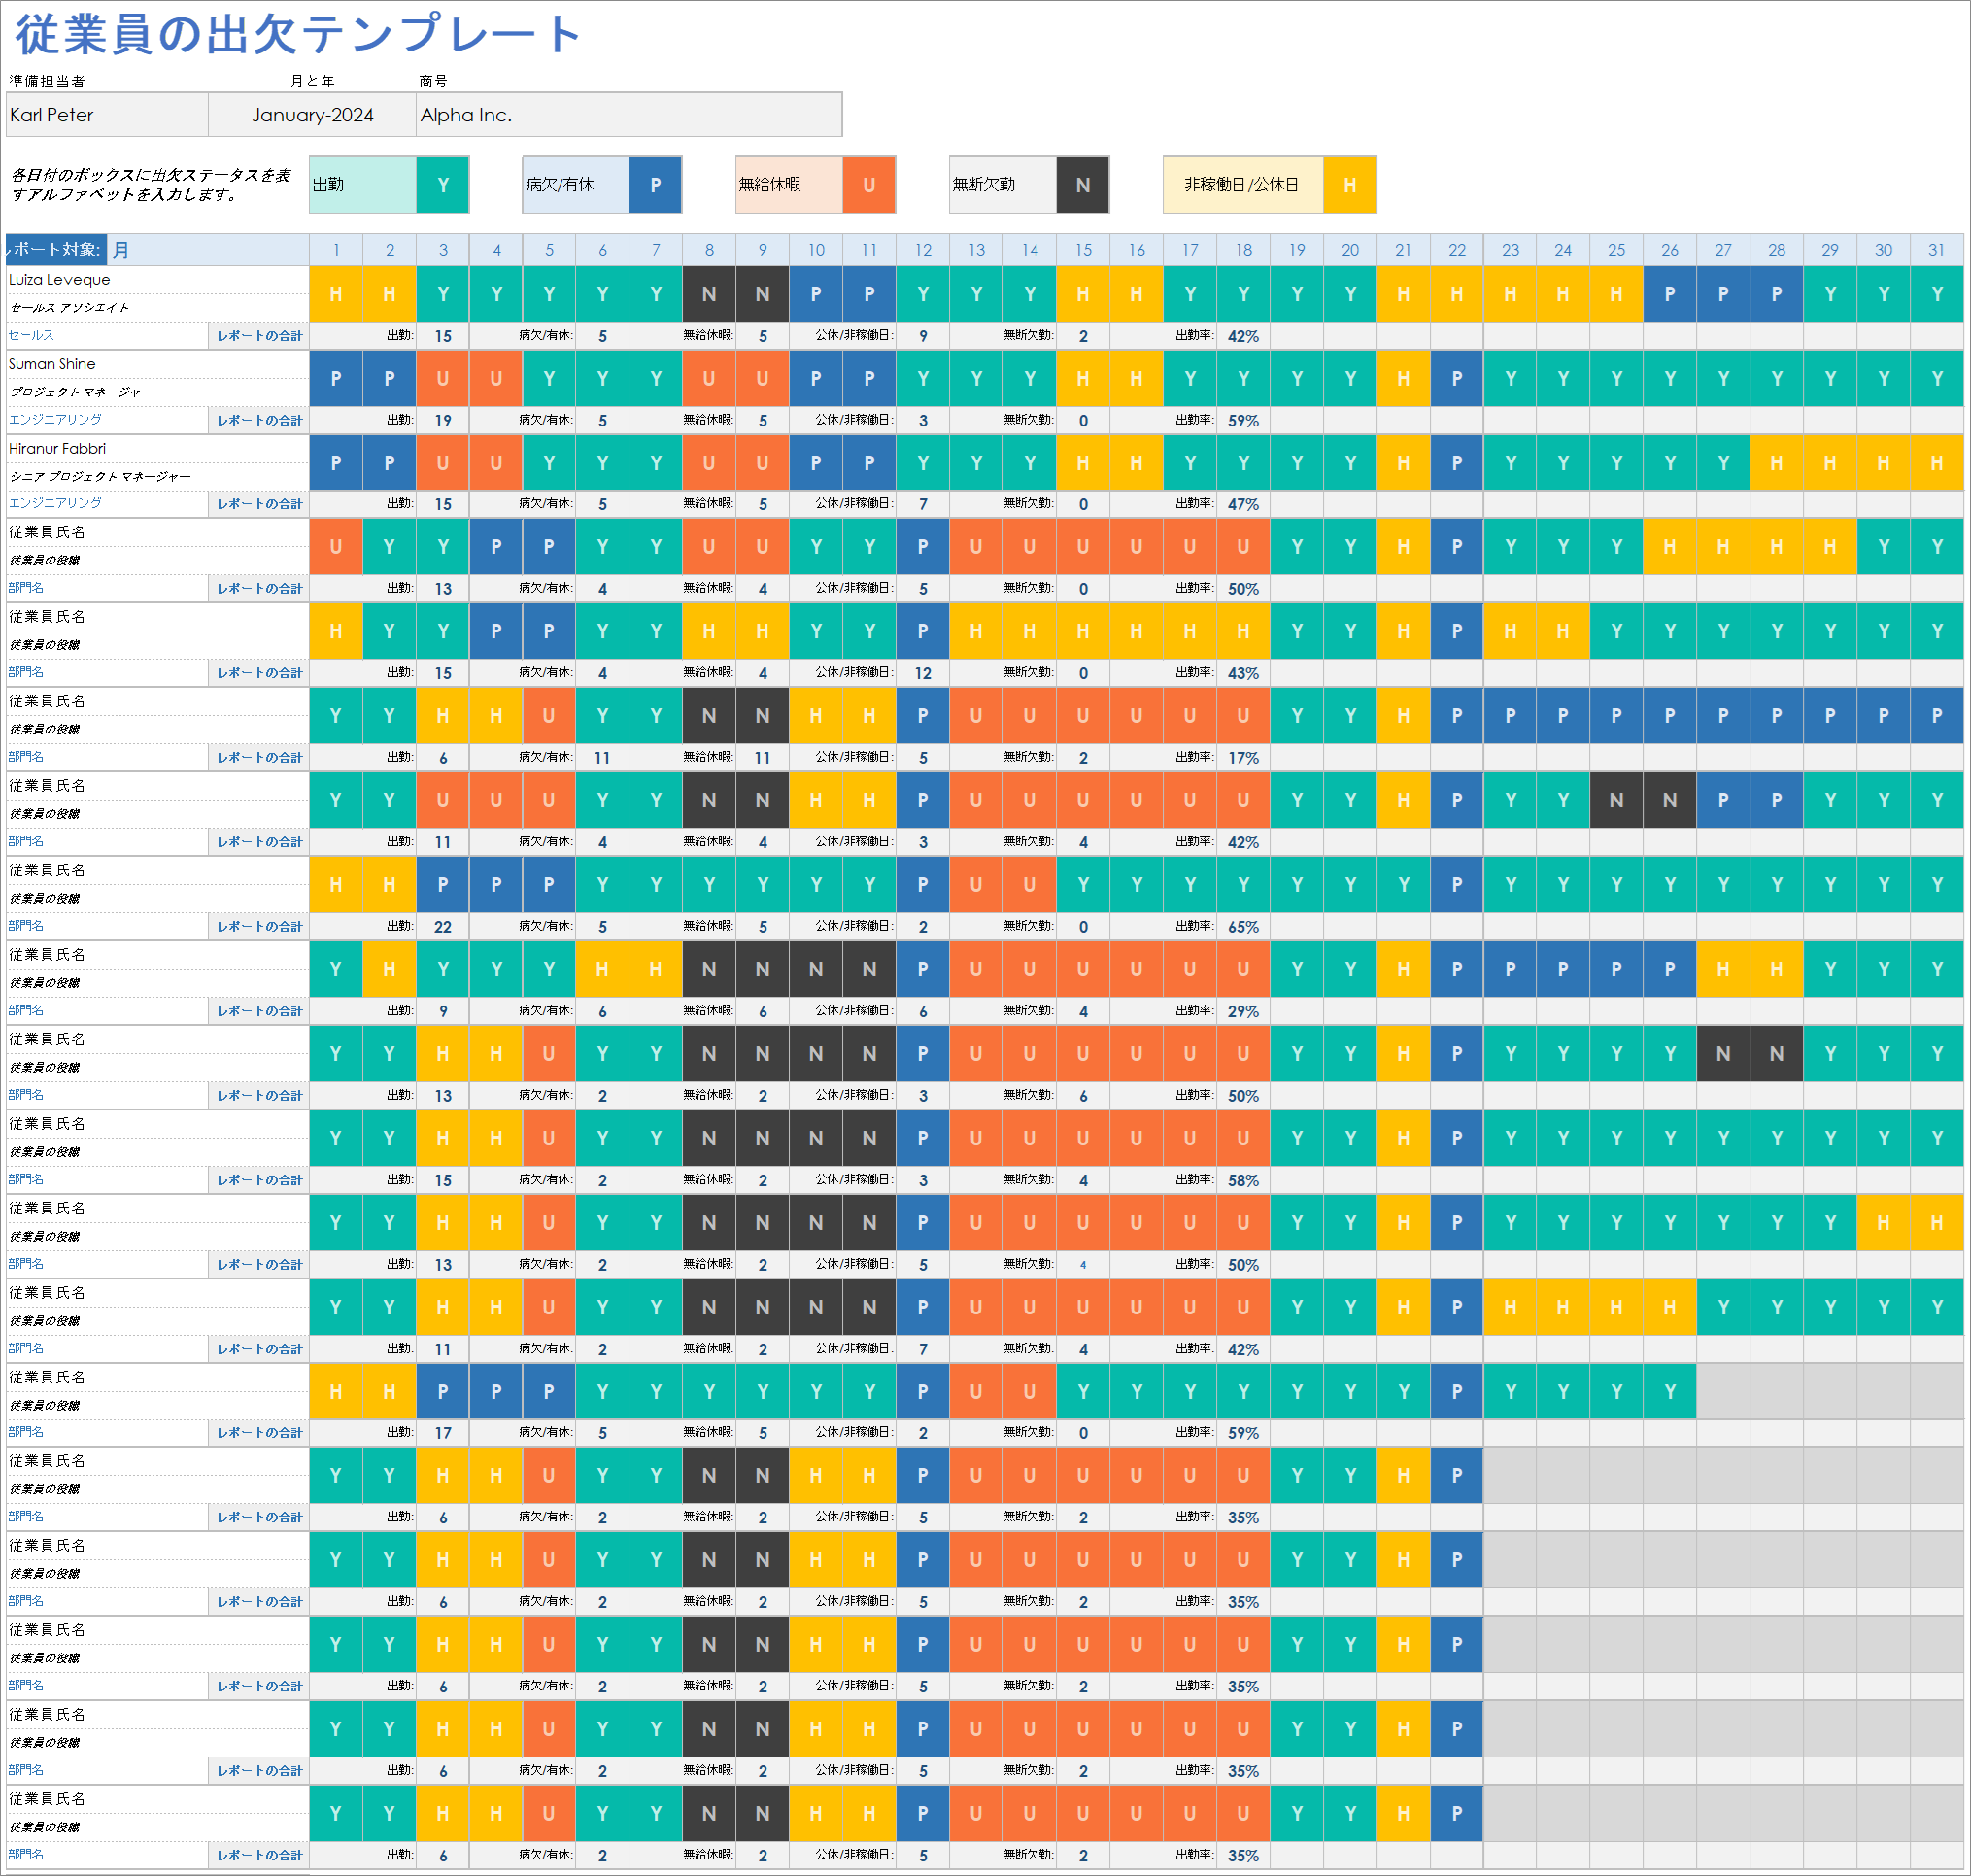
Task: Select the day 1 column header
Action: (x=336, y=250)
